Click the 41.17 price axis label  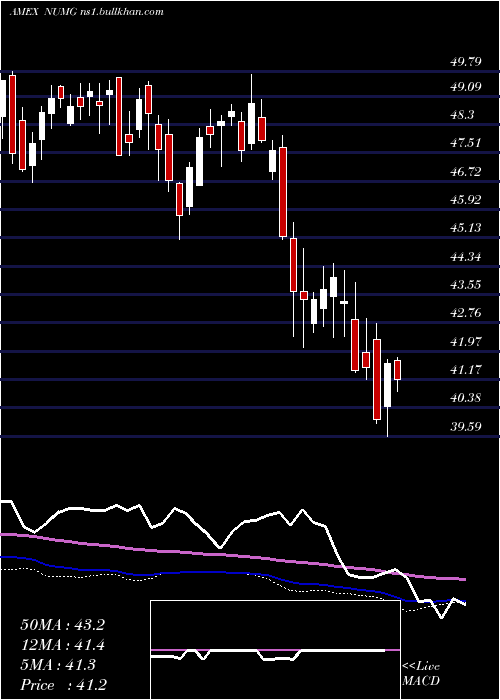[466, 369]
